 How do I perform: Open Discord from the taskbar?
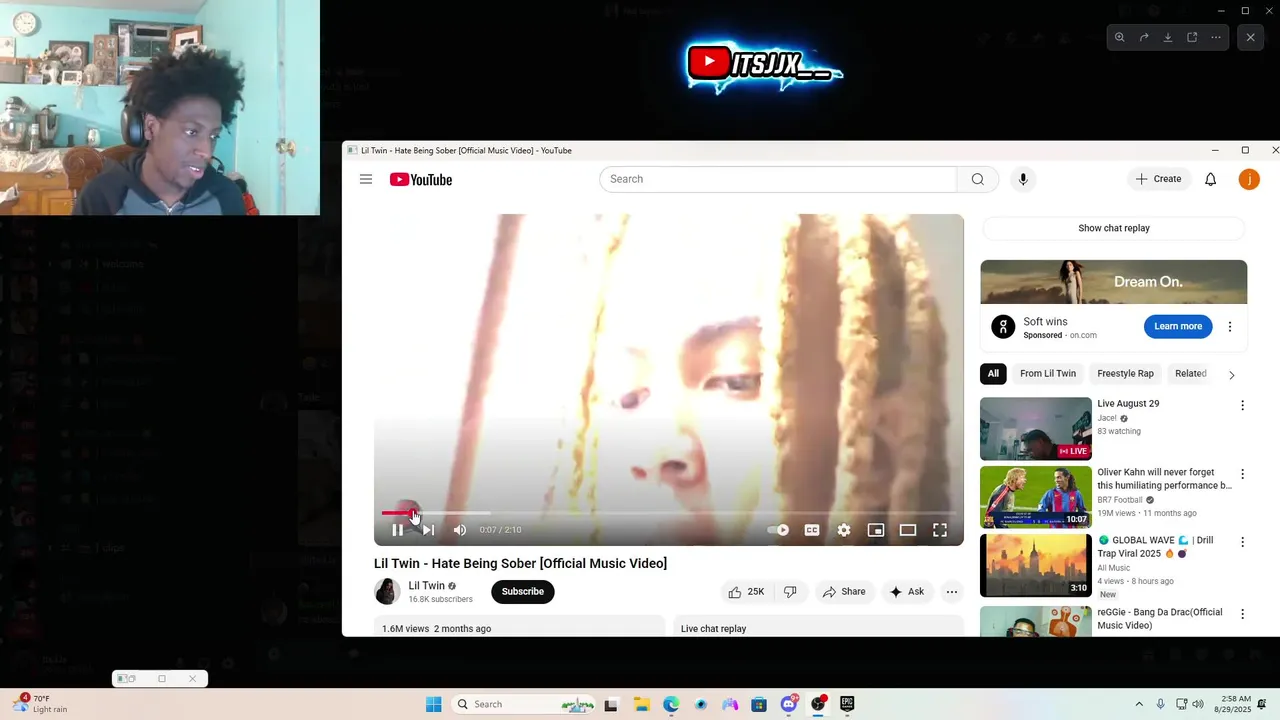click(789, 704)
